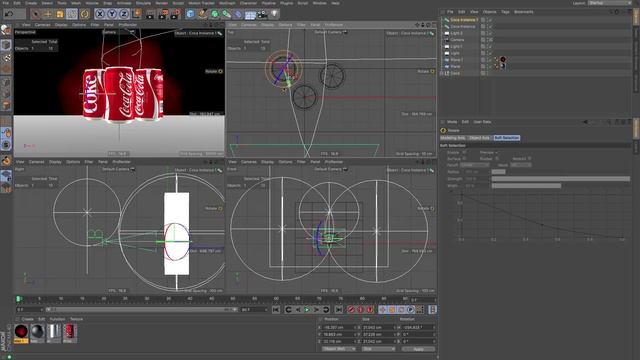This screenshot has height=360, width=640.
Task: Click the Apply button in coordinates panel
Action: (418, 349)
